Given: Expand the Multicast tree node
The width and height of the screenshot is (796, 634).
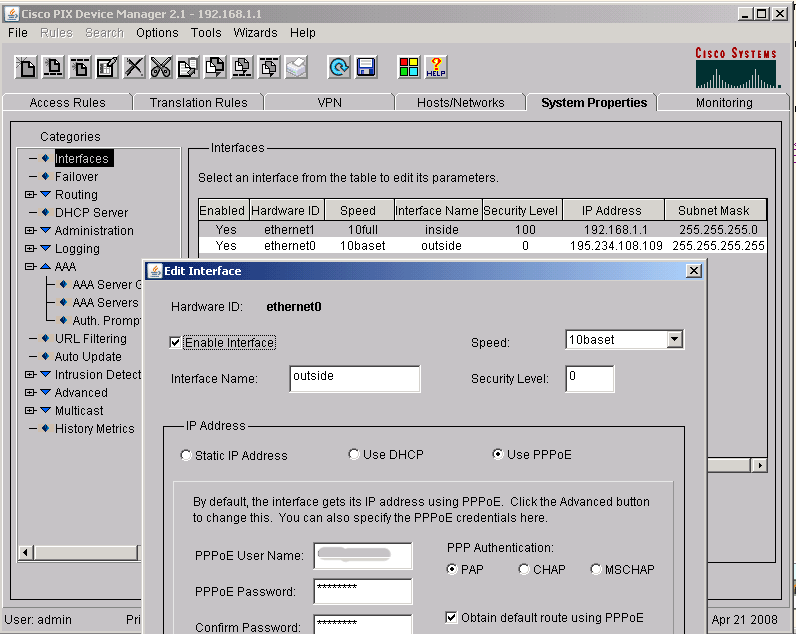Looking at the screenshot, I should pos(29,410).
